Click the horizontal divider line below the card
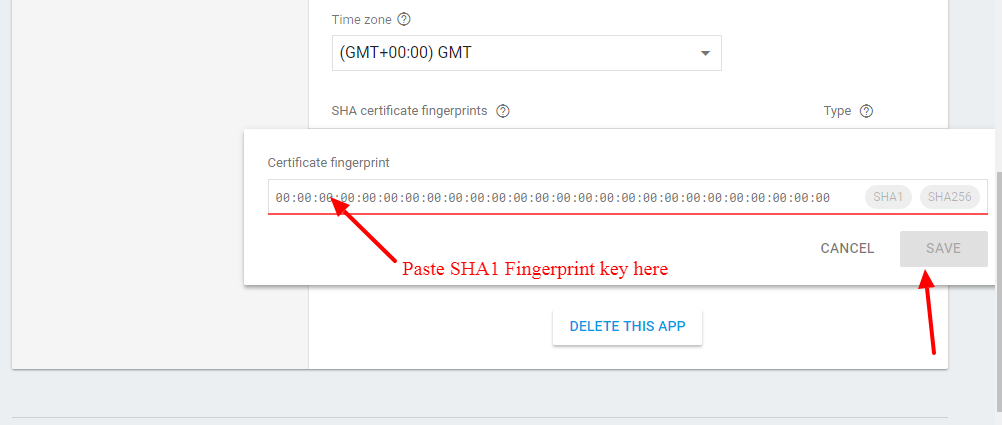Image resolution: width=1002 pixels, height=425 pixels. [x=480, y=417]
